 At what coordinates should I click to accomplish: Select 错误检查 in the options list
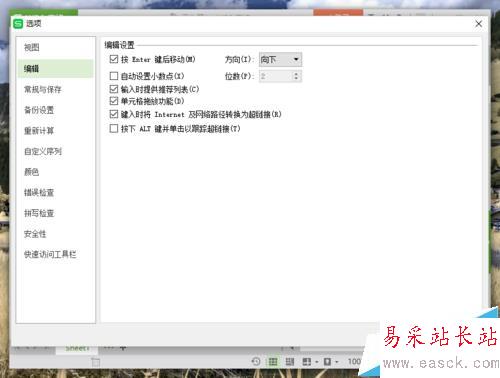click(x=39, y=192)
